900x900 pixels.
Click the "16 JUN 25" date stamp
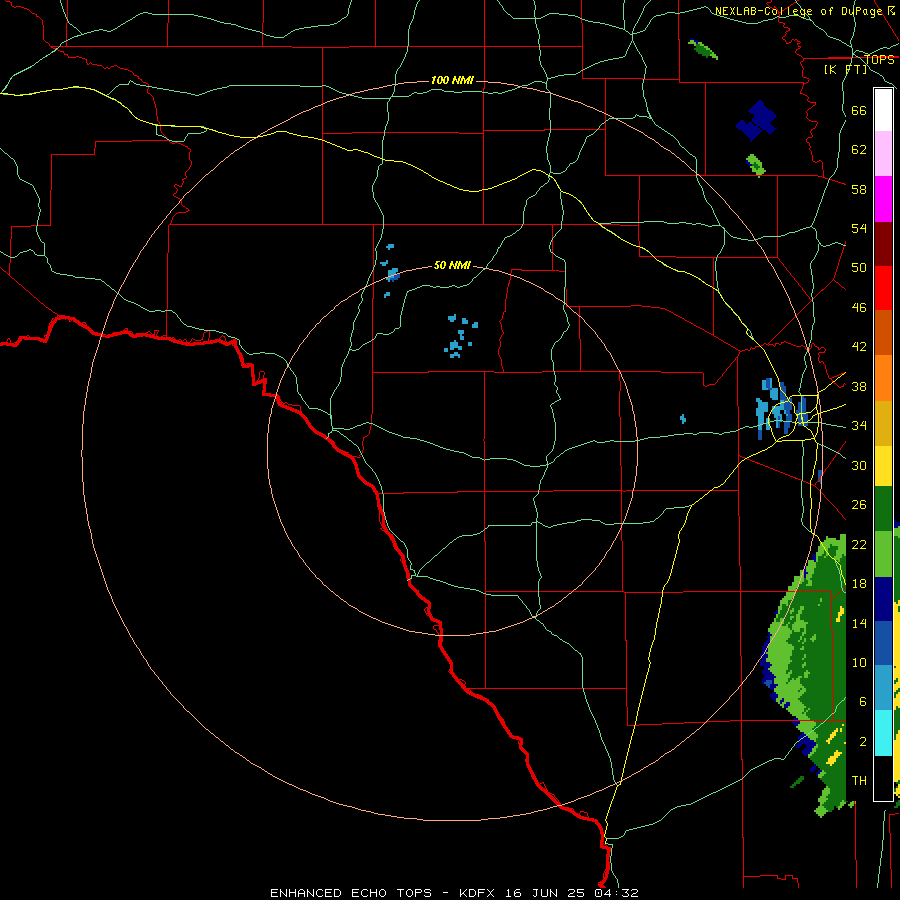pyautogui.click(x=543, y=893)
